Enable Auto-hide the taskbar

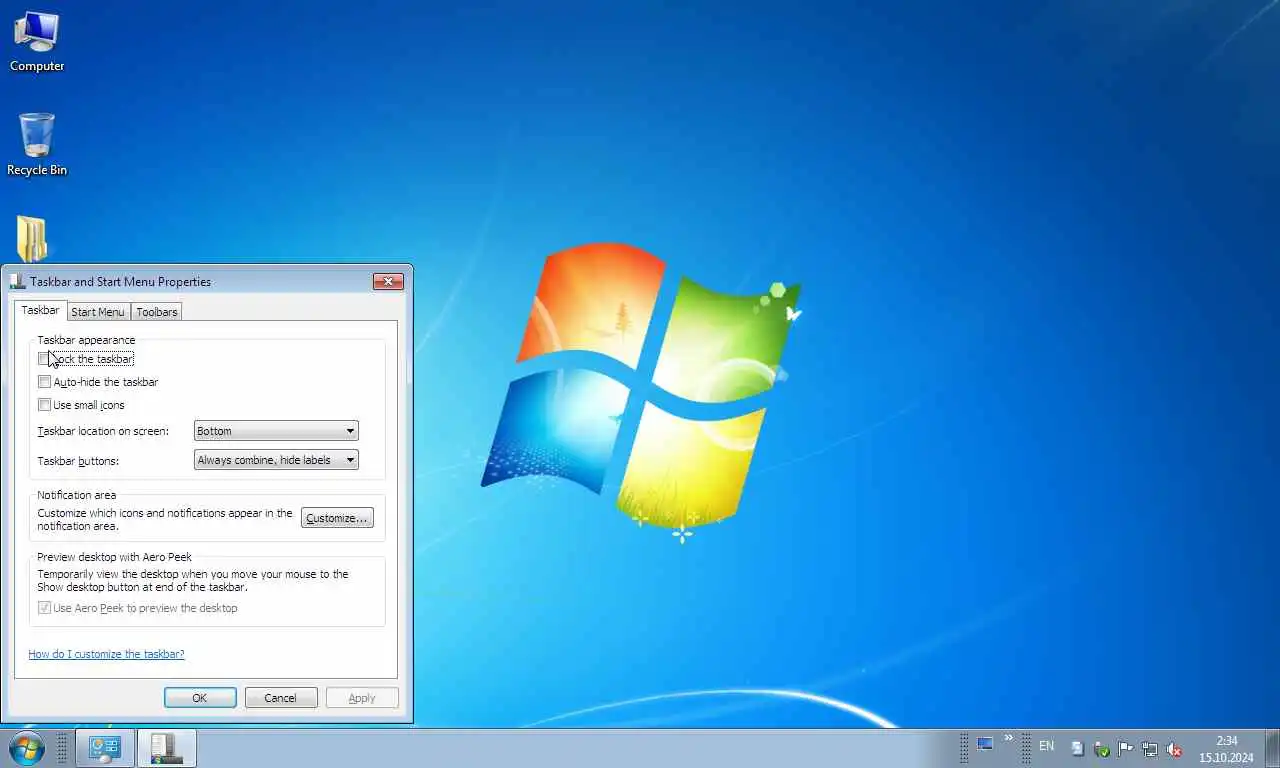click(x=44, y=382)
